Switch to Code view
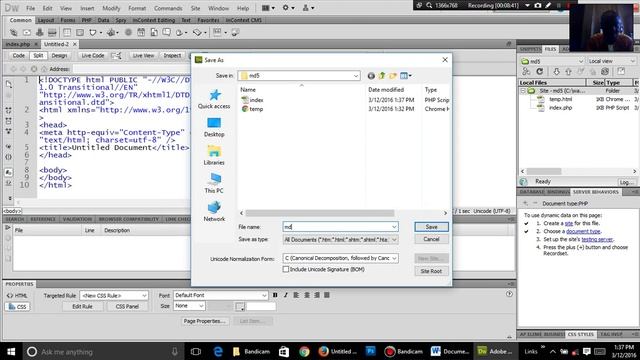Screen dimensions: 640x360 click(18, 56)
